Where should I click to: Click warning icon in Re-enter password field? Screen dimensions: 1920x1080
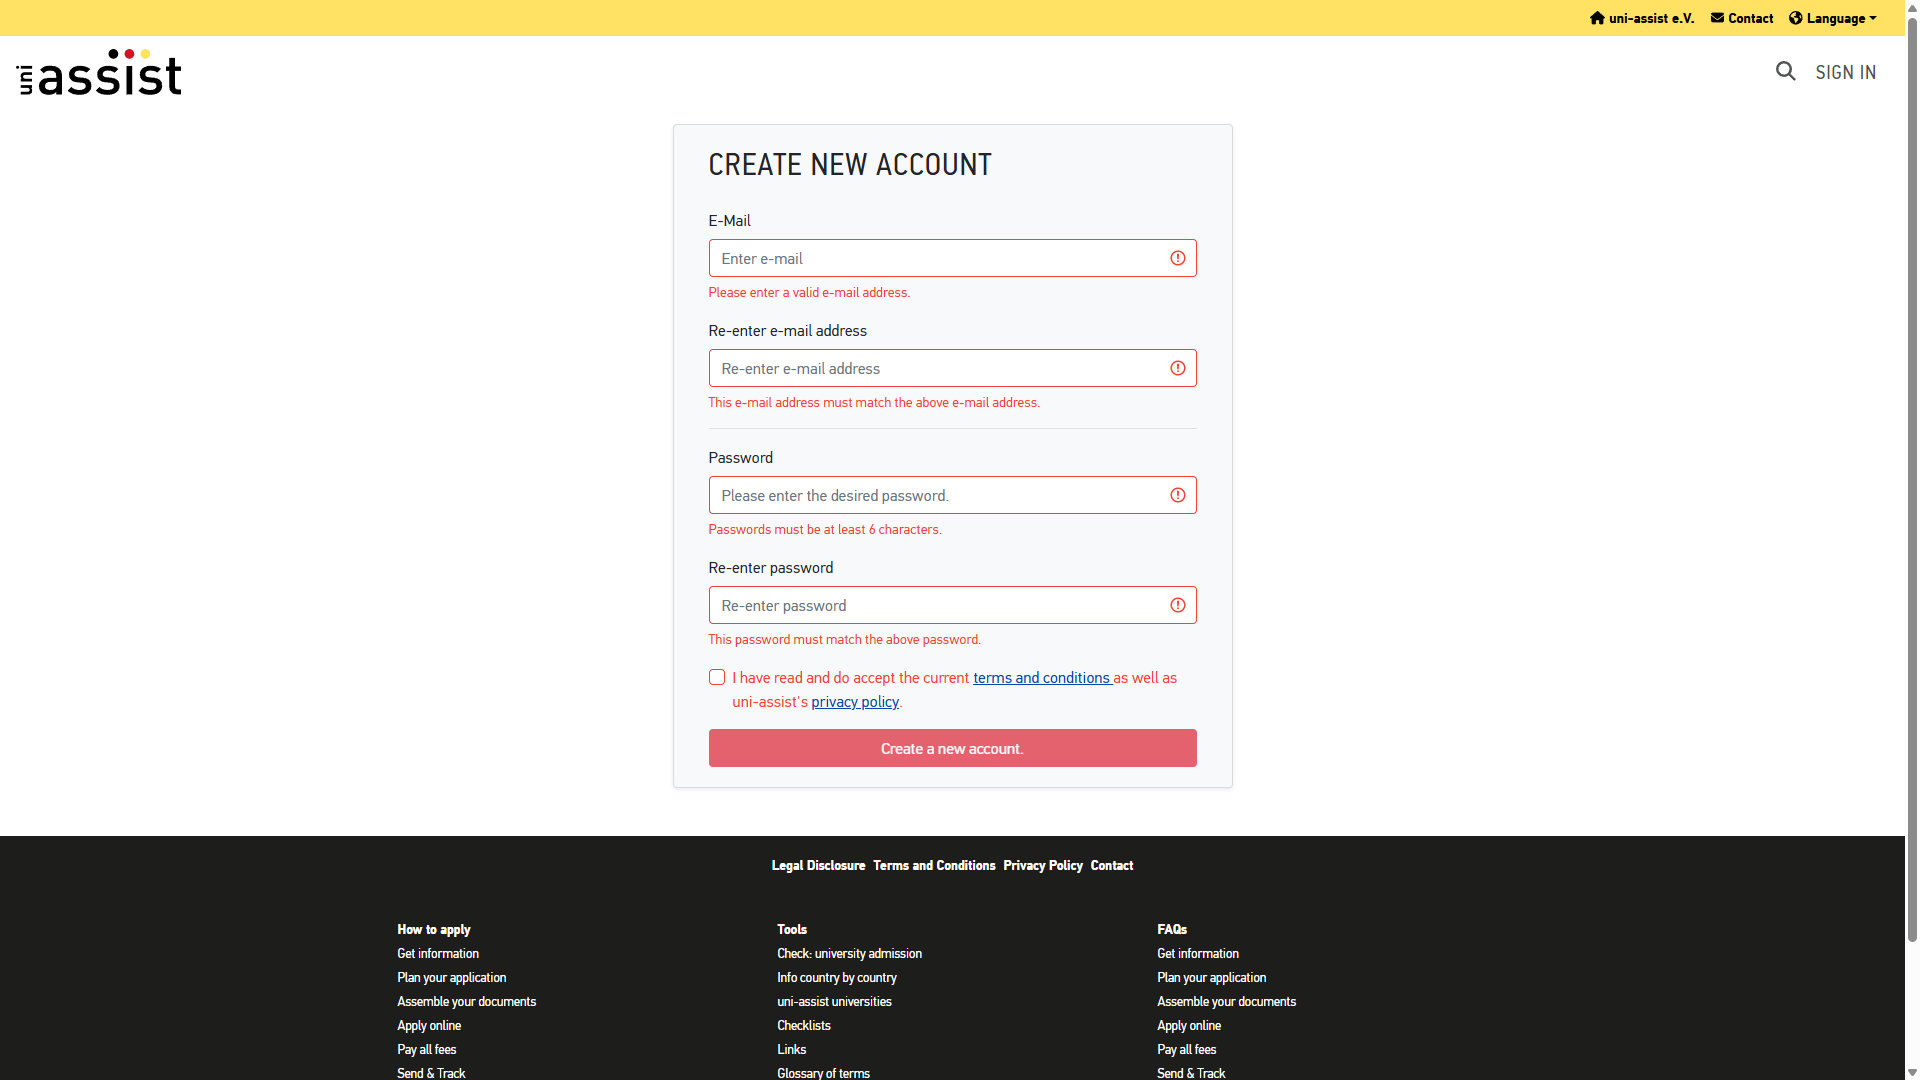click(1177, 605)
